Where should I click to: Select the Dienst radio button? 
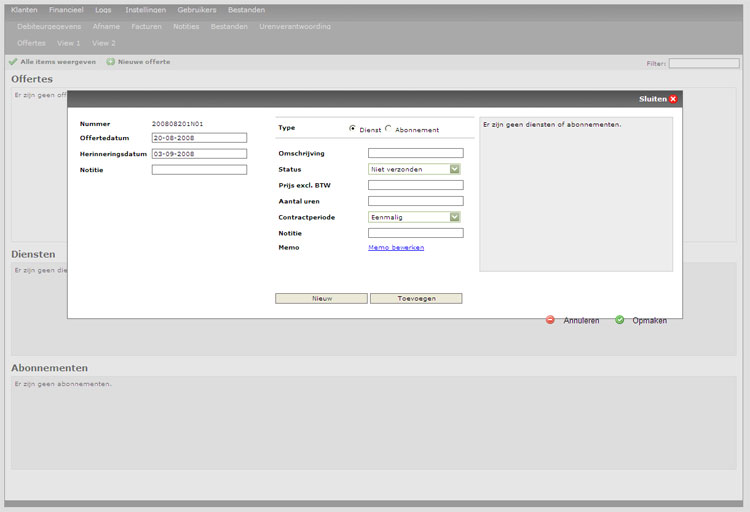coord(353,128)
